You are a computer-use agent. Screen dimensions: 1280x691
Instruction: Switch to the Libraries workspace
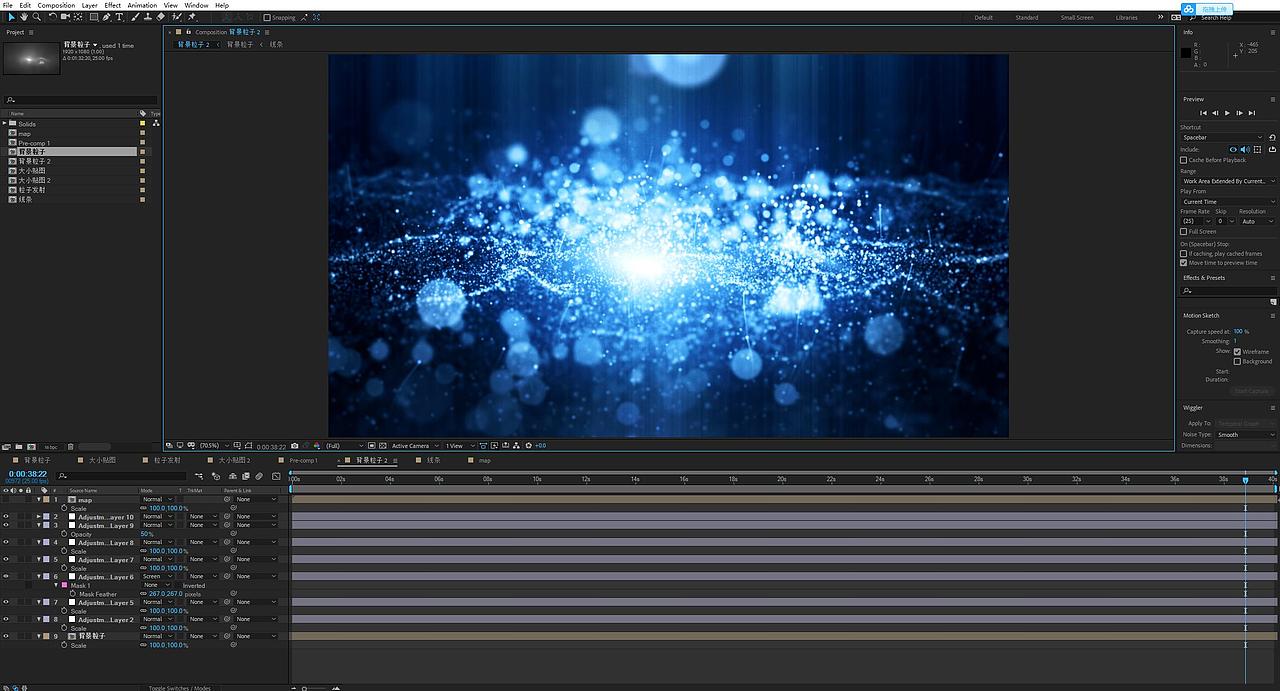click(x=1127, y=17)
